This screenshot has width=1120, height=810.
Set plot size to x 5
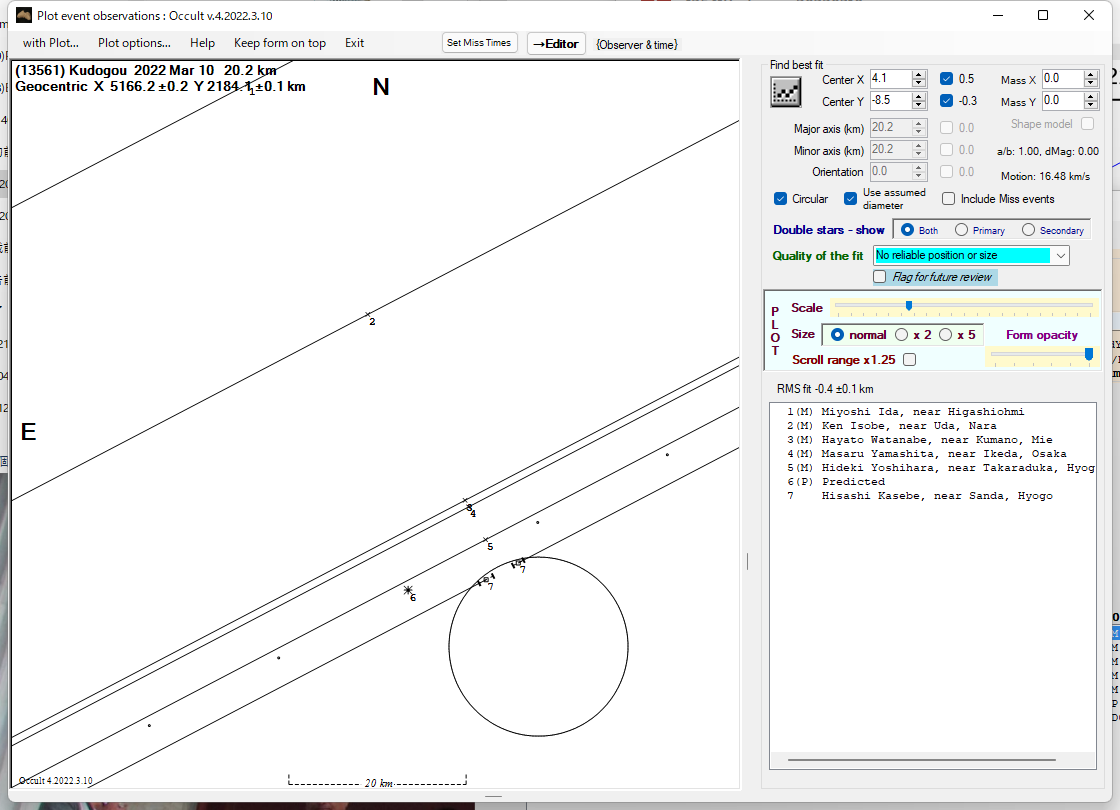tap(945, 335)
